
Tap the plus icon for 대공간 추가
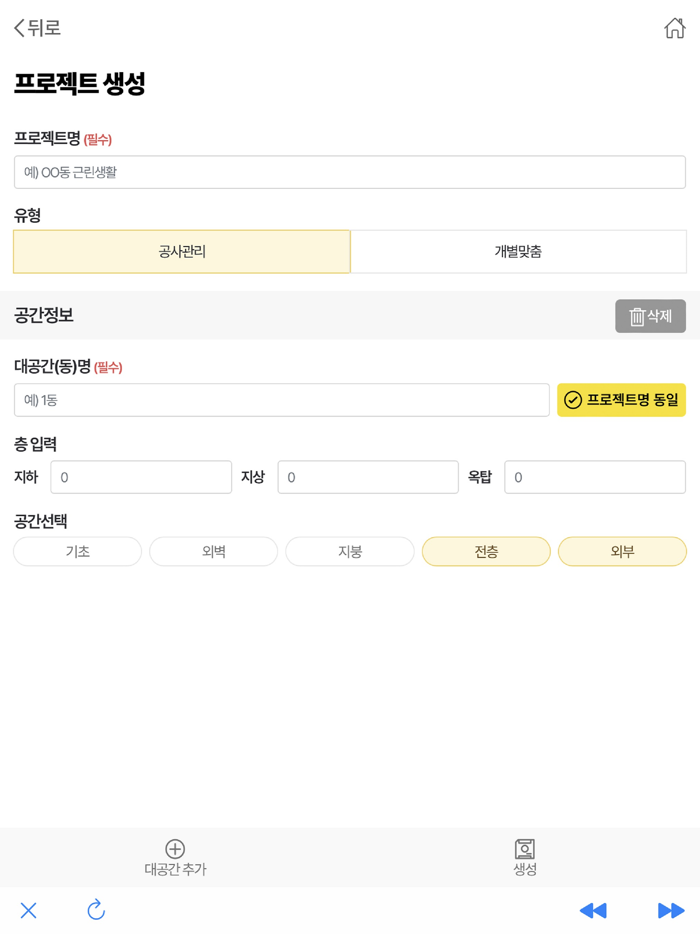[x=174, y=849]
